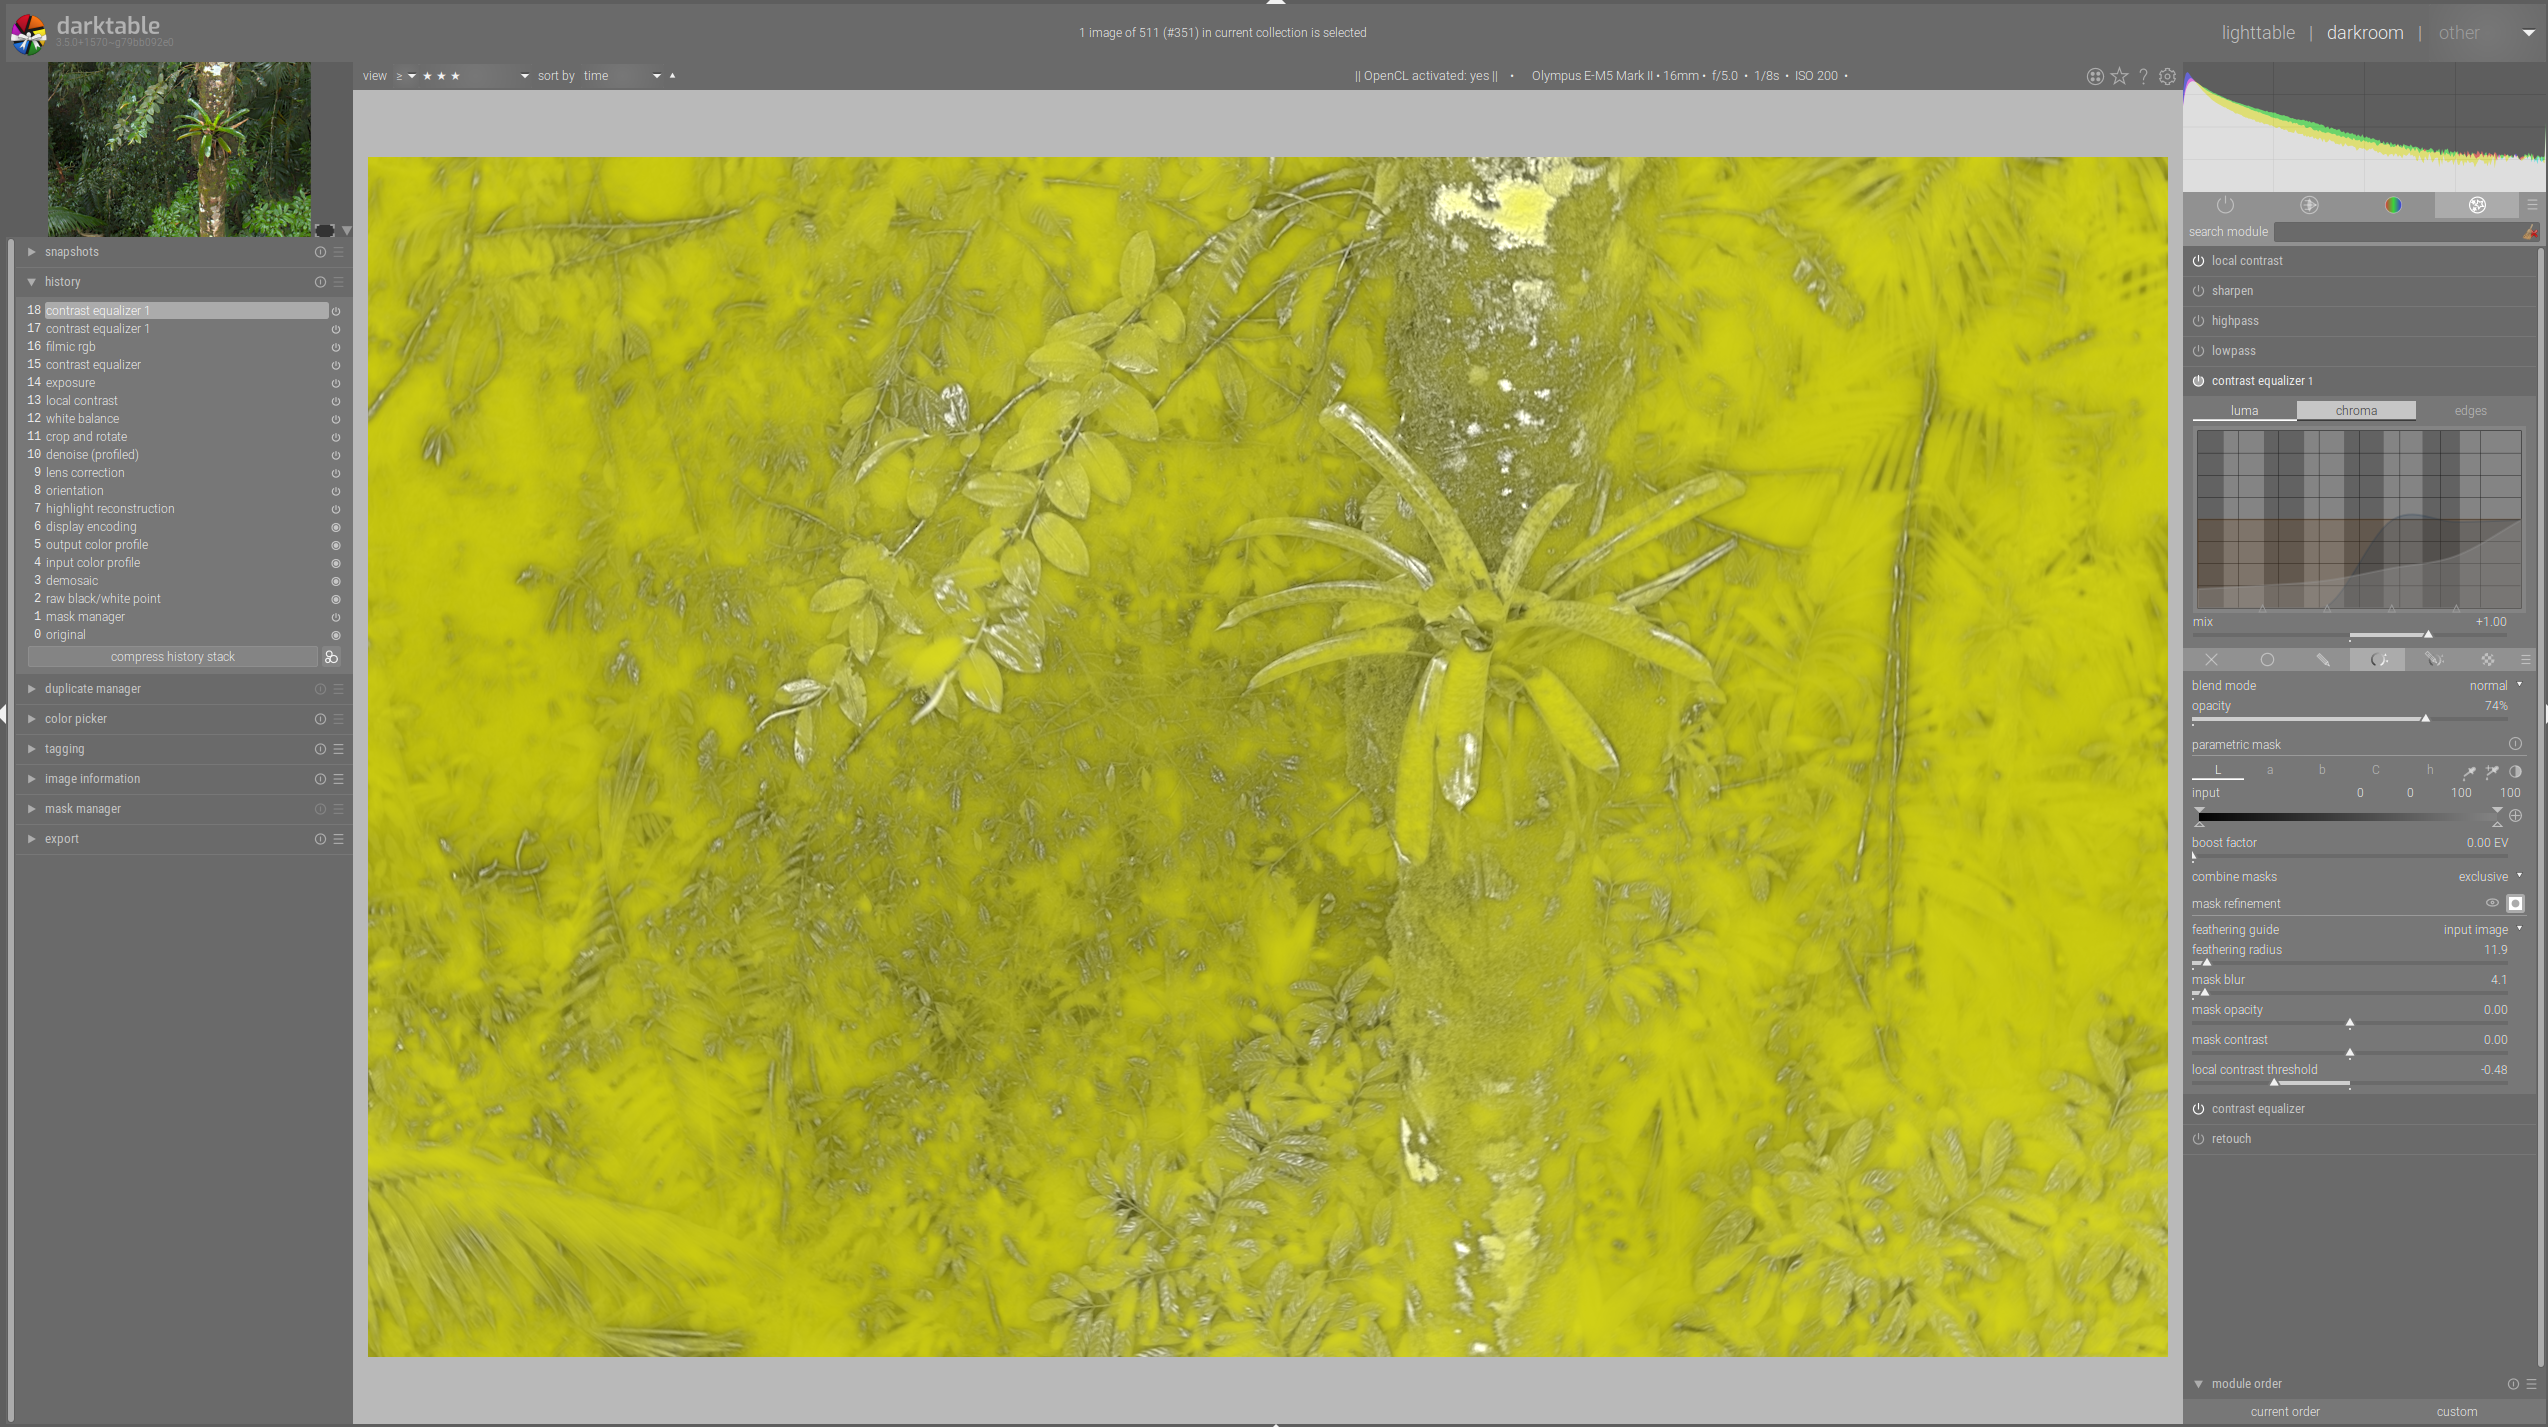Click the uniformly blend circle icon
The image size is (2548, 1427).
(x=2267, y=660)
